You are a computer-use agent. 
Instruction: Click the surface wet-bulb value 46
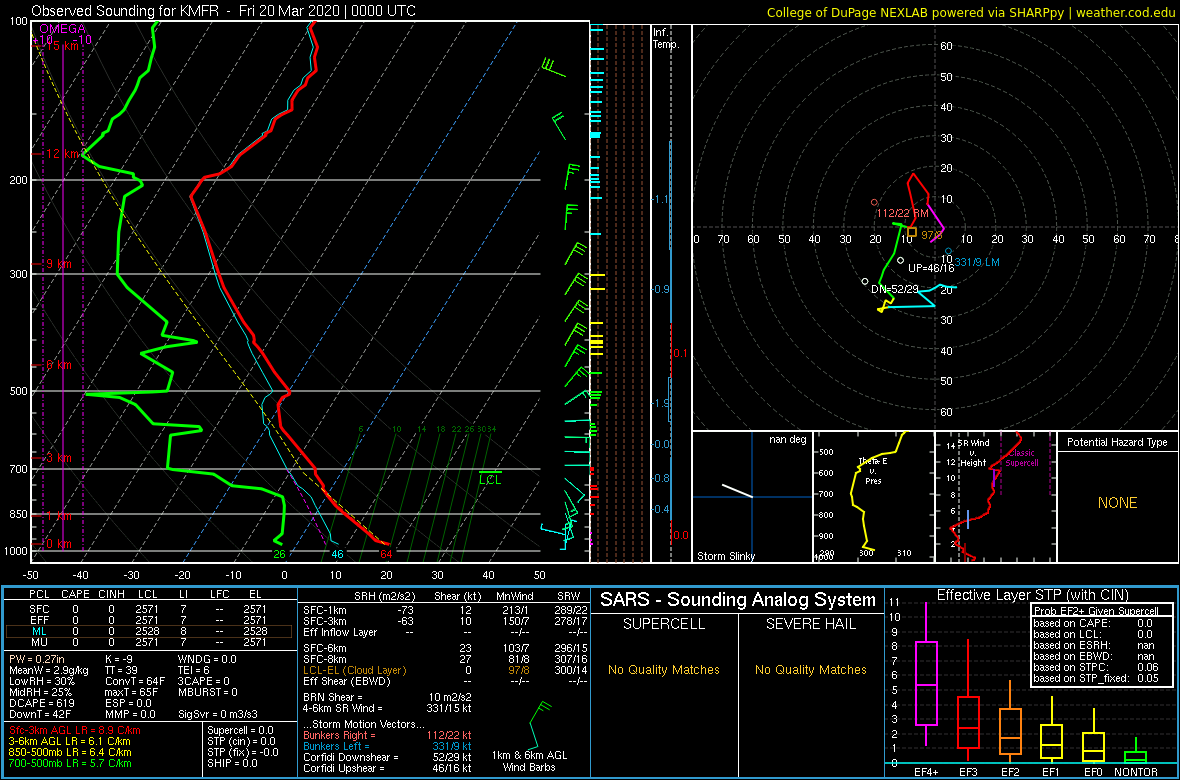(338, 555)
